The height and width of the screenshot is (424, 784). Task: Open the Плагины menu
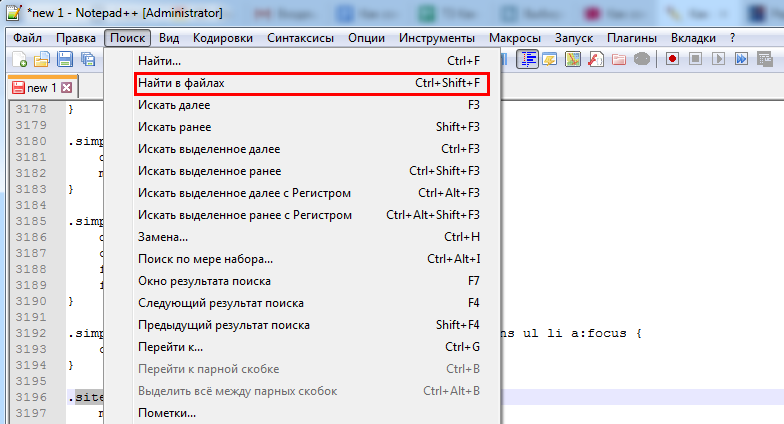pyautogui.click(x=632, y=38)
